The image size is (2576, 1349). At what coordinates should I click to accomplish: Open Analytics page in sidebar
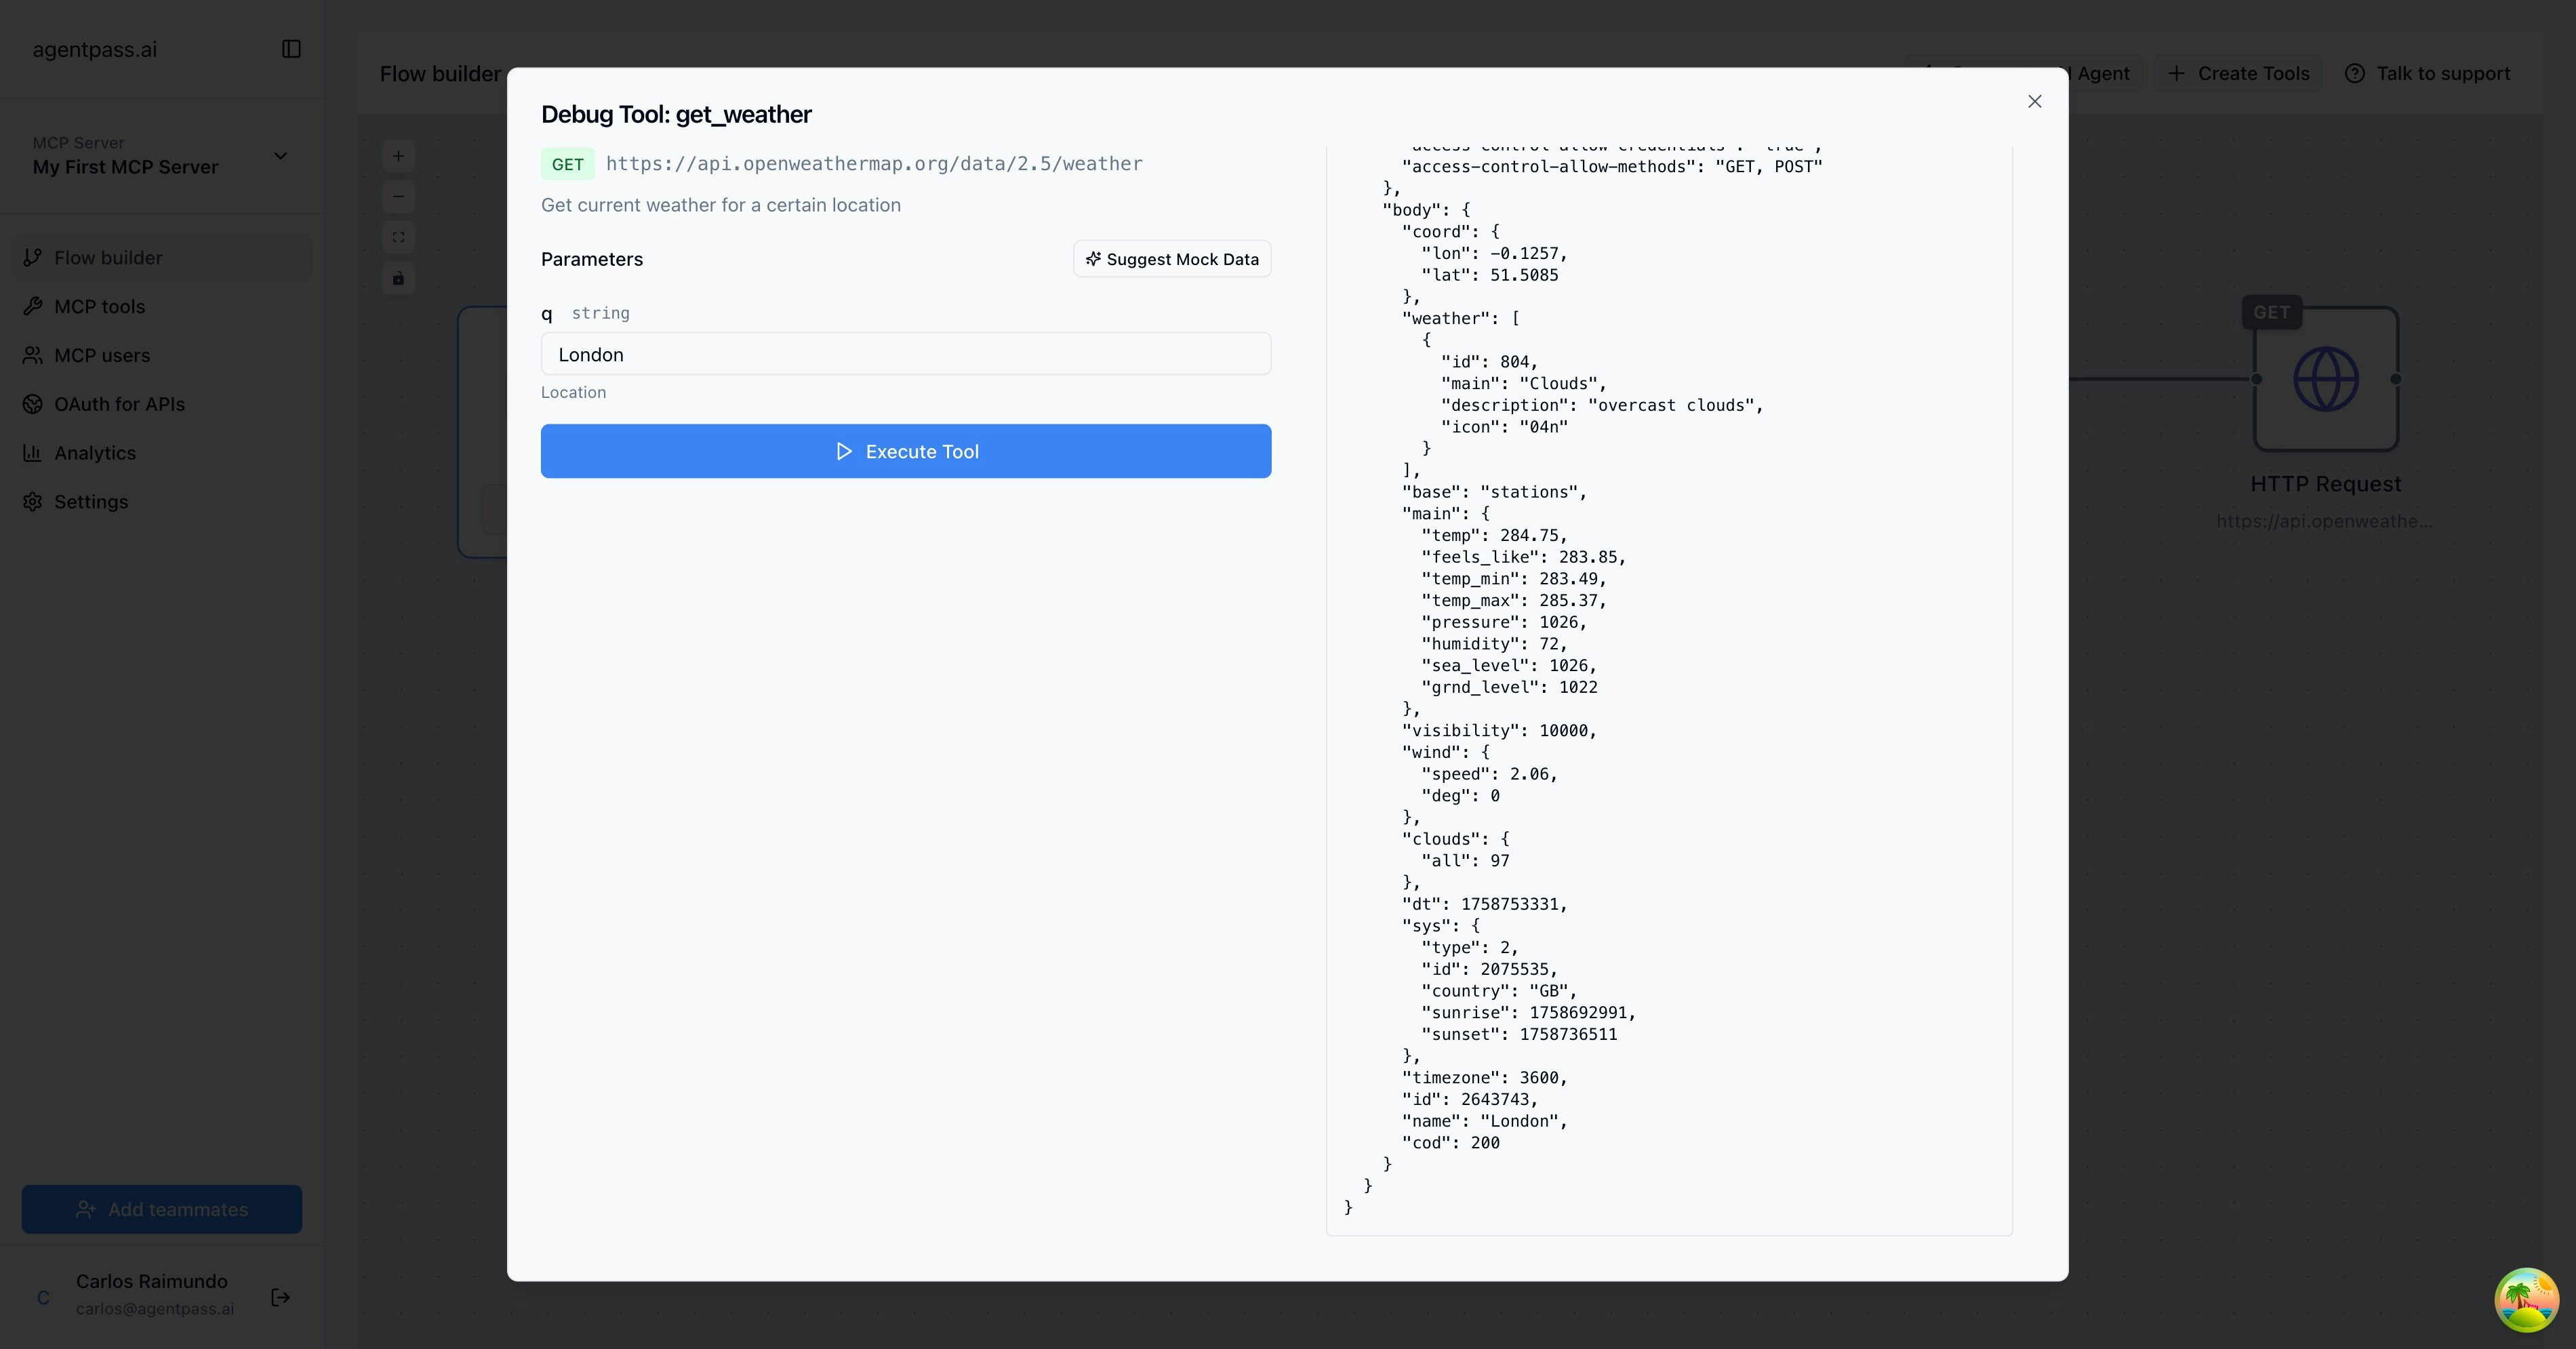(x=94, y=453)
